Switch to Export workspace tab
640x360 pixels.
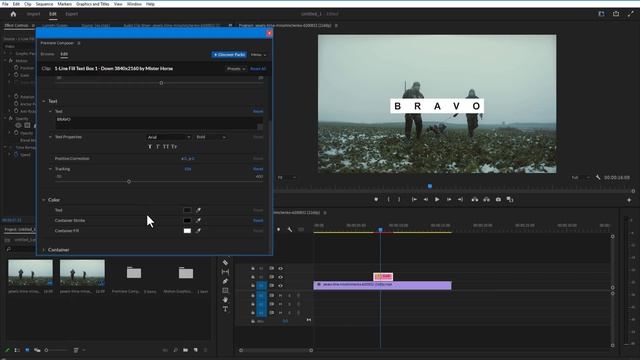tap(71, 14)
